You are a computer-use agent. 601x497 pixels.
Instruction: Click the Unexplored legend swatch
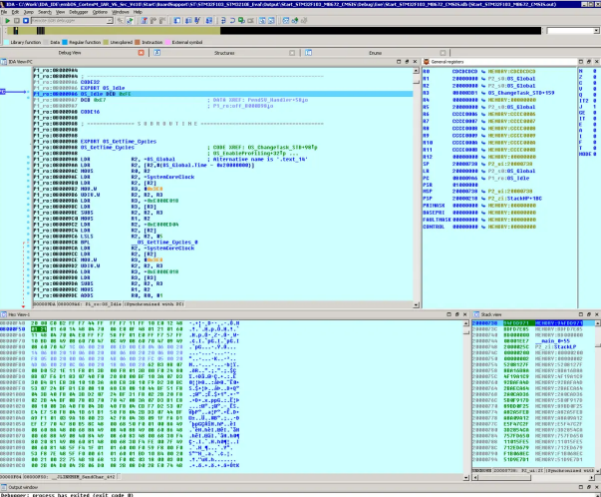click(x=106, y=43)
